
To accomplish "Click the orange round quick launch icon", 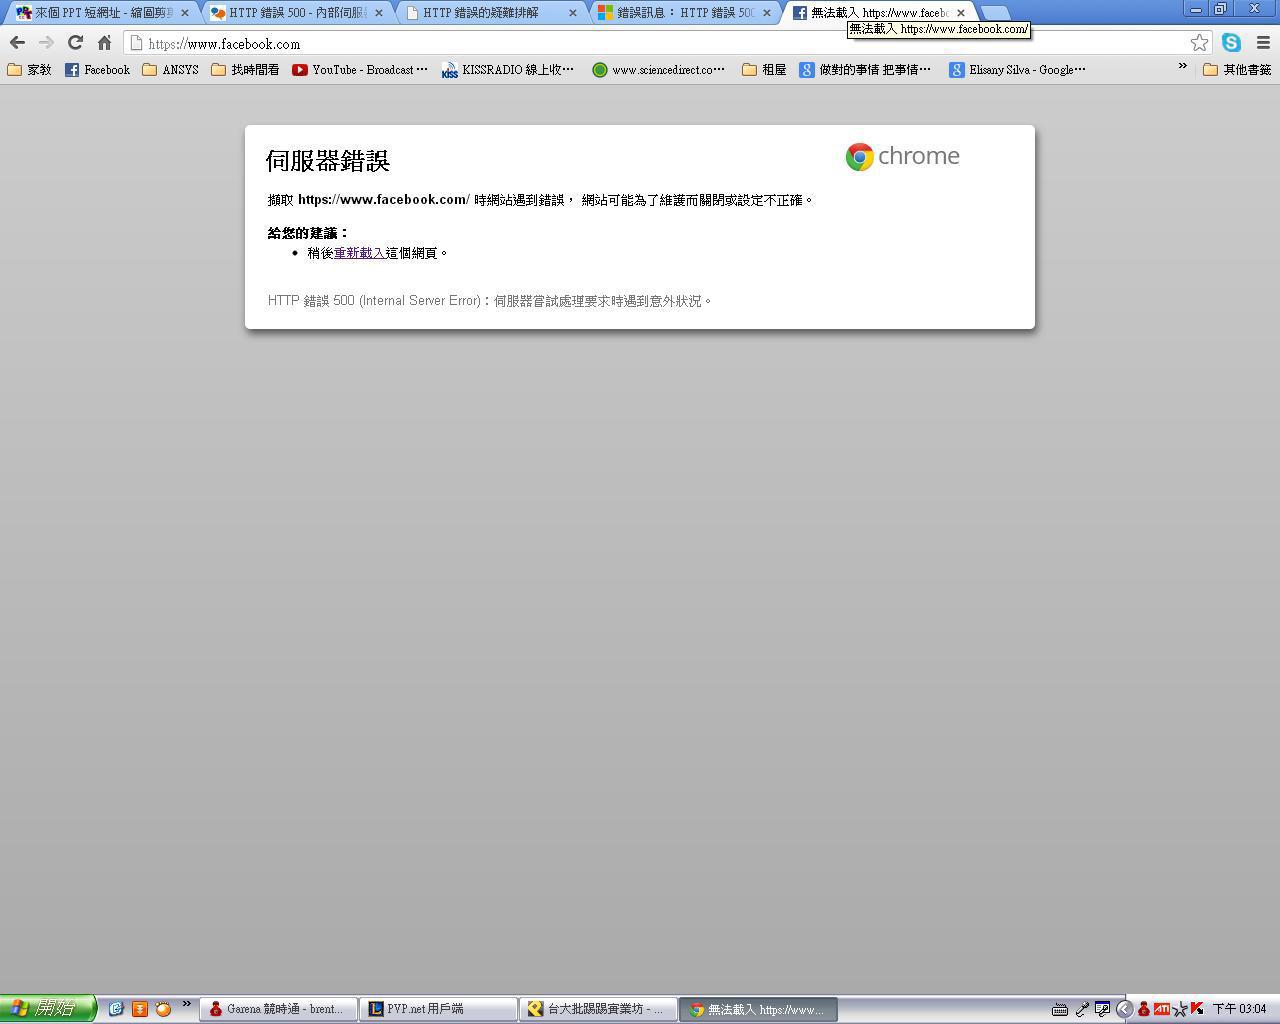I will pyautogui.click(x=163, y=1009).
